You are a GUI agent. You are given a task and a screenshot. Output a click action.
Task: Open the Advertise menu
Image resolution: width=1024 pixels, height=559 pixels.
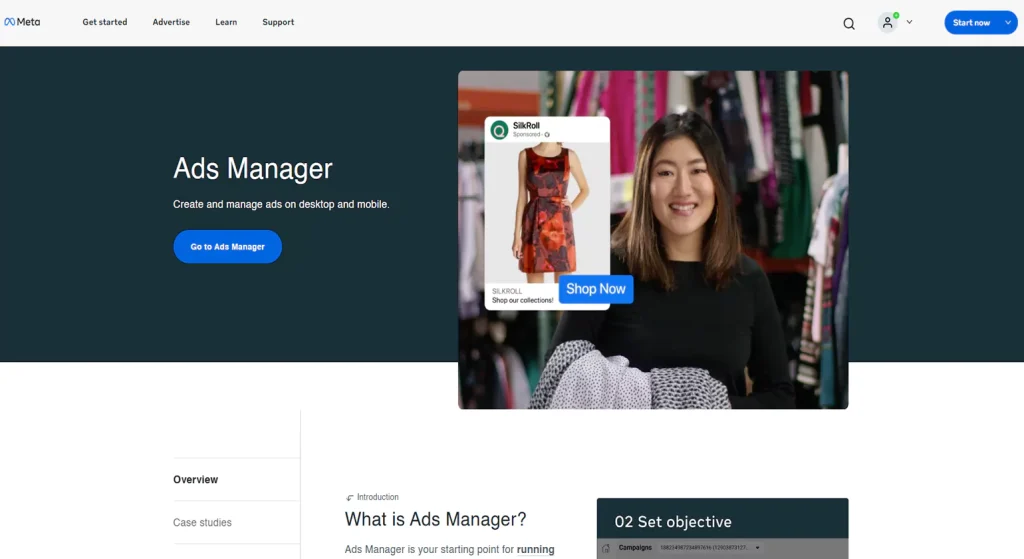click(x=171, y=22)
